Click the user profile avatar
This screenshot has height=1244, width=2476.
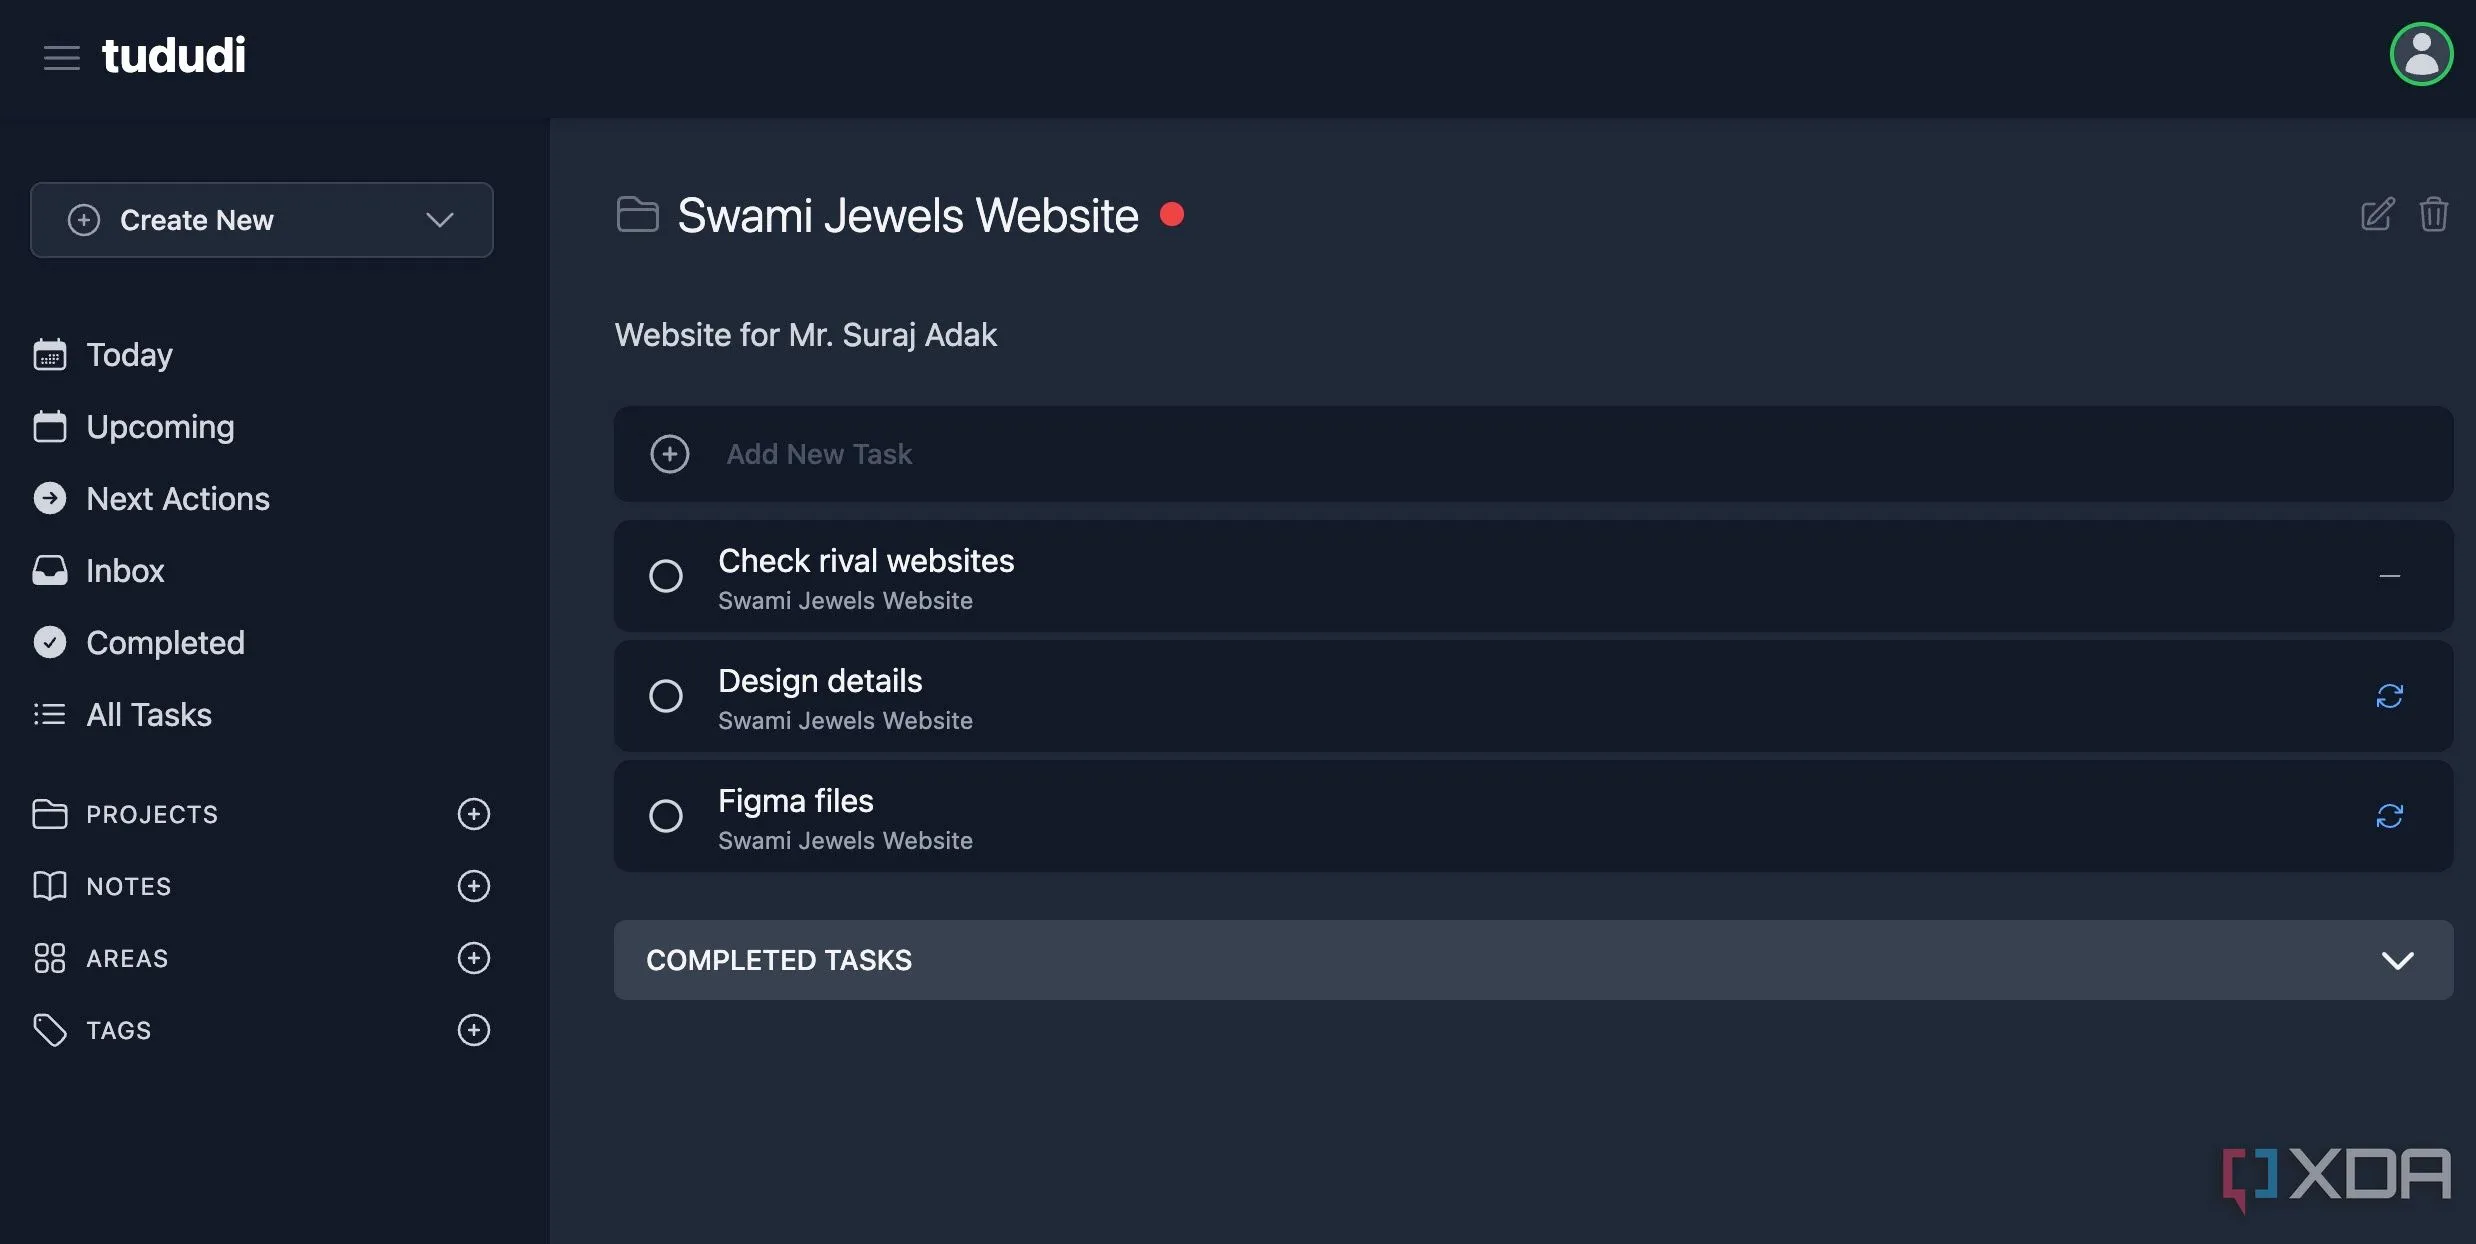pos(2421,54)
